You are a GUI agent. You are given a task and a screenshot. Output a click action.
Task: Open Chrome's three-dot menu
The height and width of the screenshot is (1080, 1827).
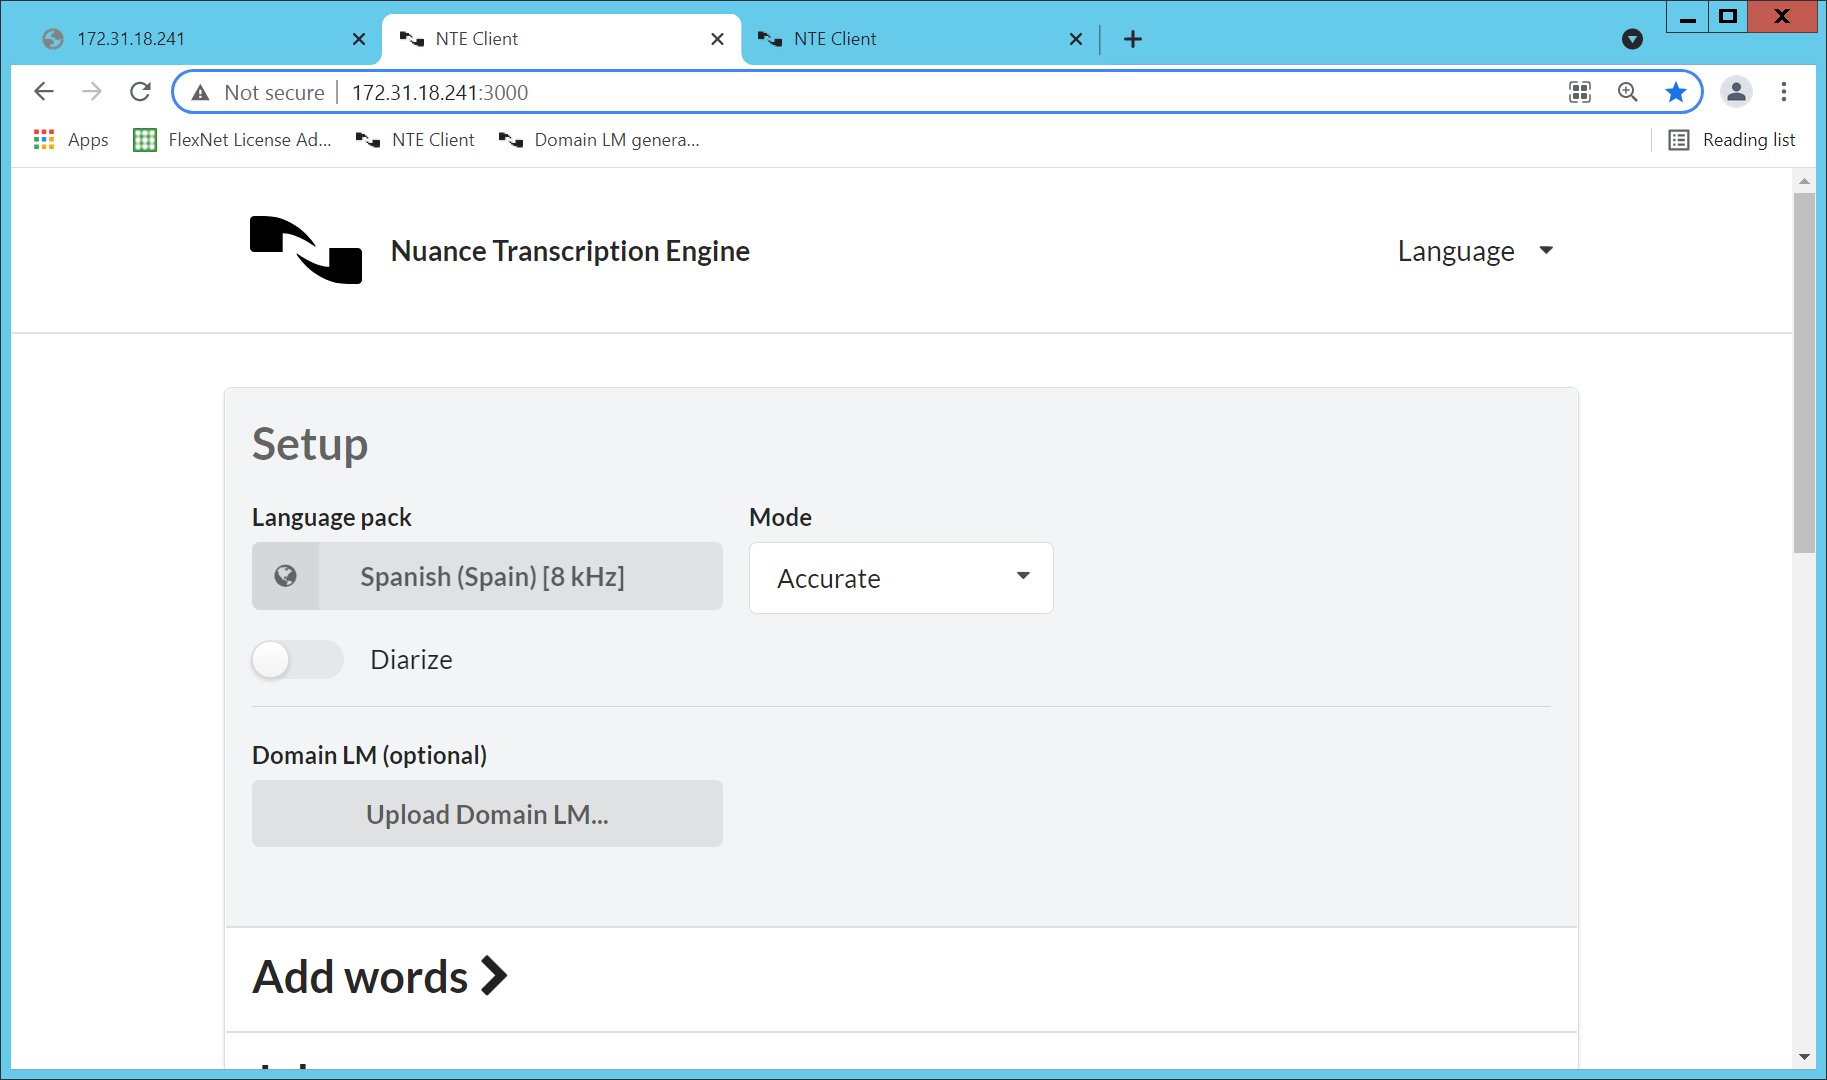[x=1783, y=92]
